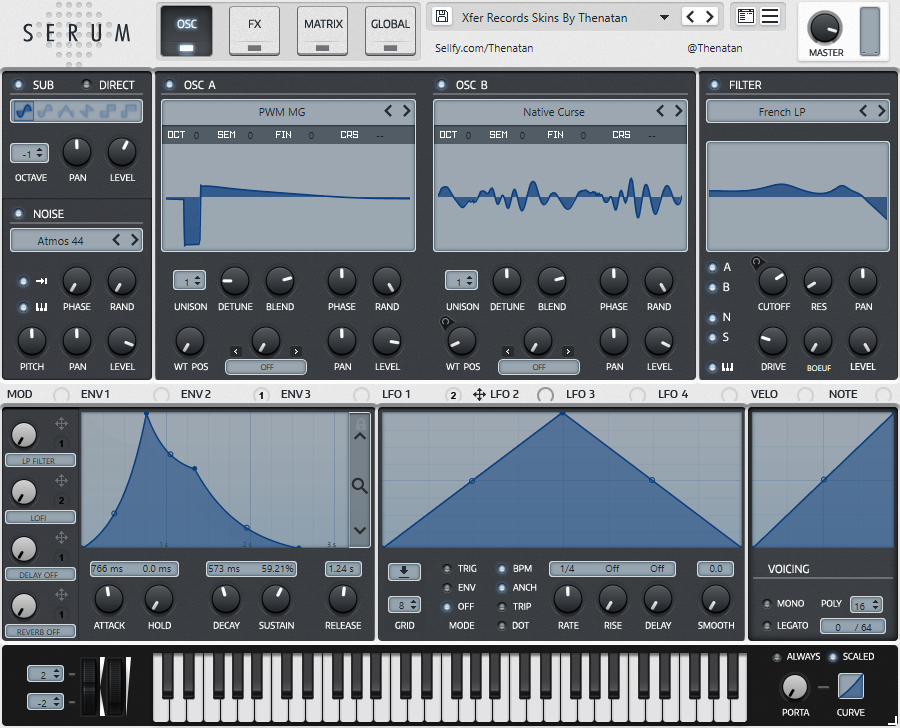Save preset with the floppy disk icon
Screen dimensions: 900x728
442,17
